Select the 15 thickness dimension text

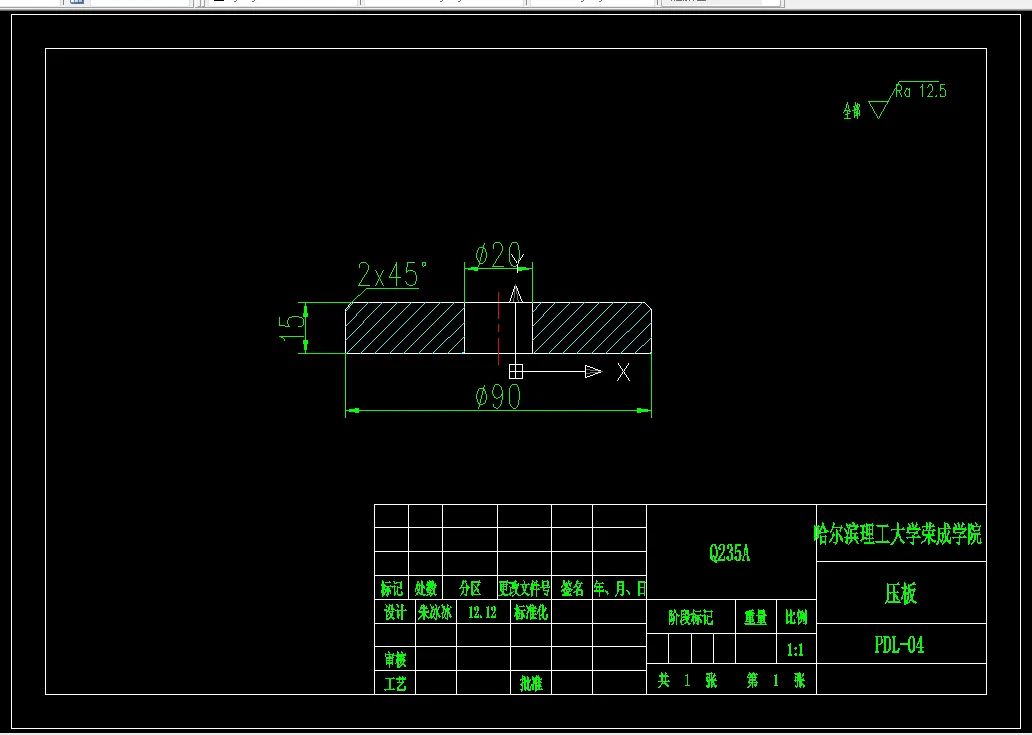[294, 327]
